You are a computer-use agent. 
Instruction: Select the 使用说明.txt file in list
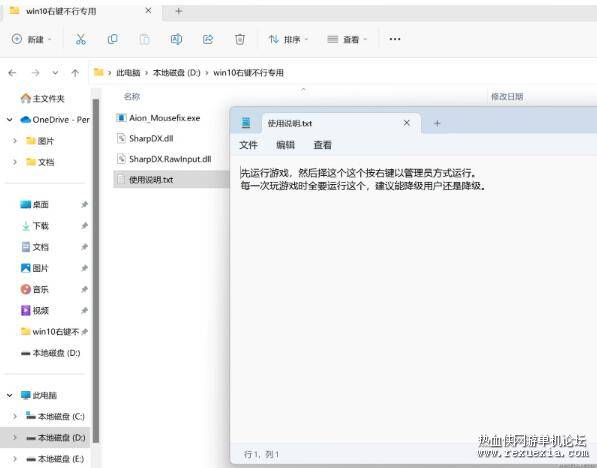pos(171,180)
